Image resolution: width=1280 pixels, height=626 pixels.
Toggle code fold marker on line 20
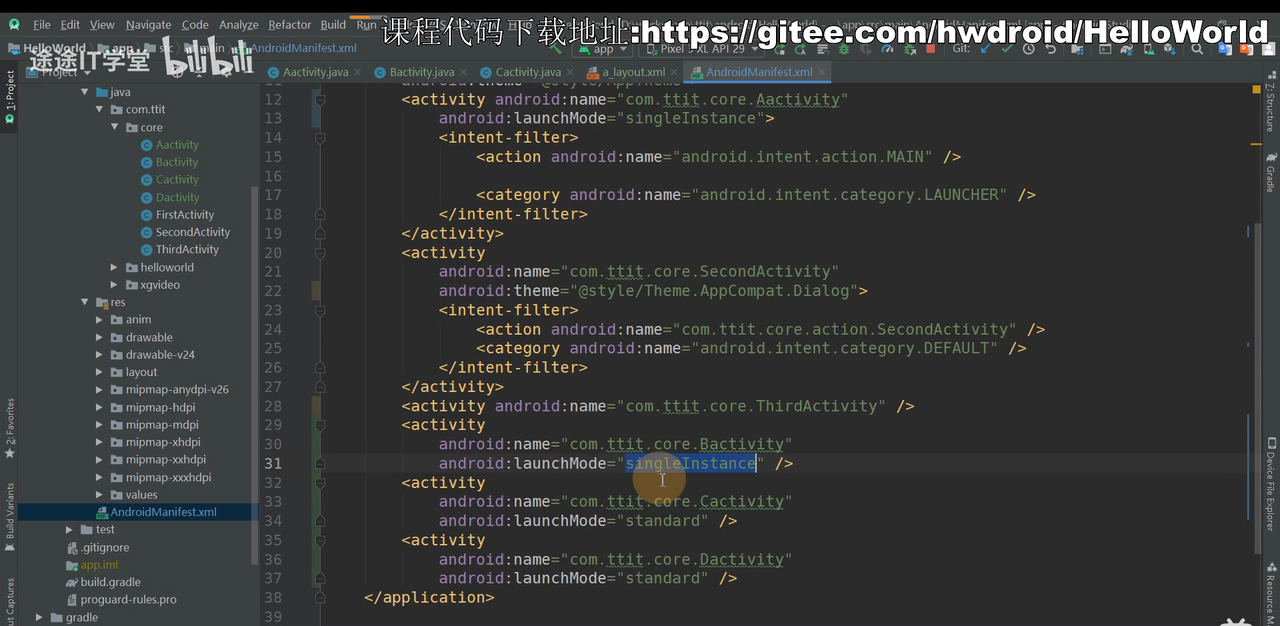point(320,253)
